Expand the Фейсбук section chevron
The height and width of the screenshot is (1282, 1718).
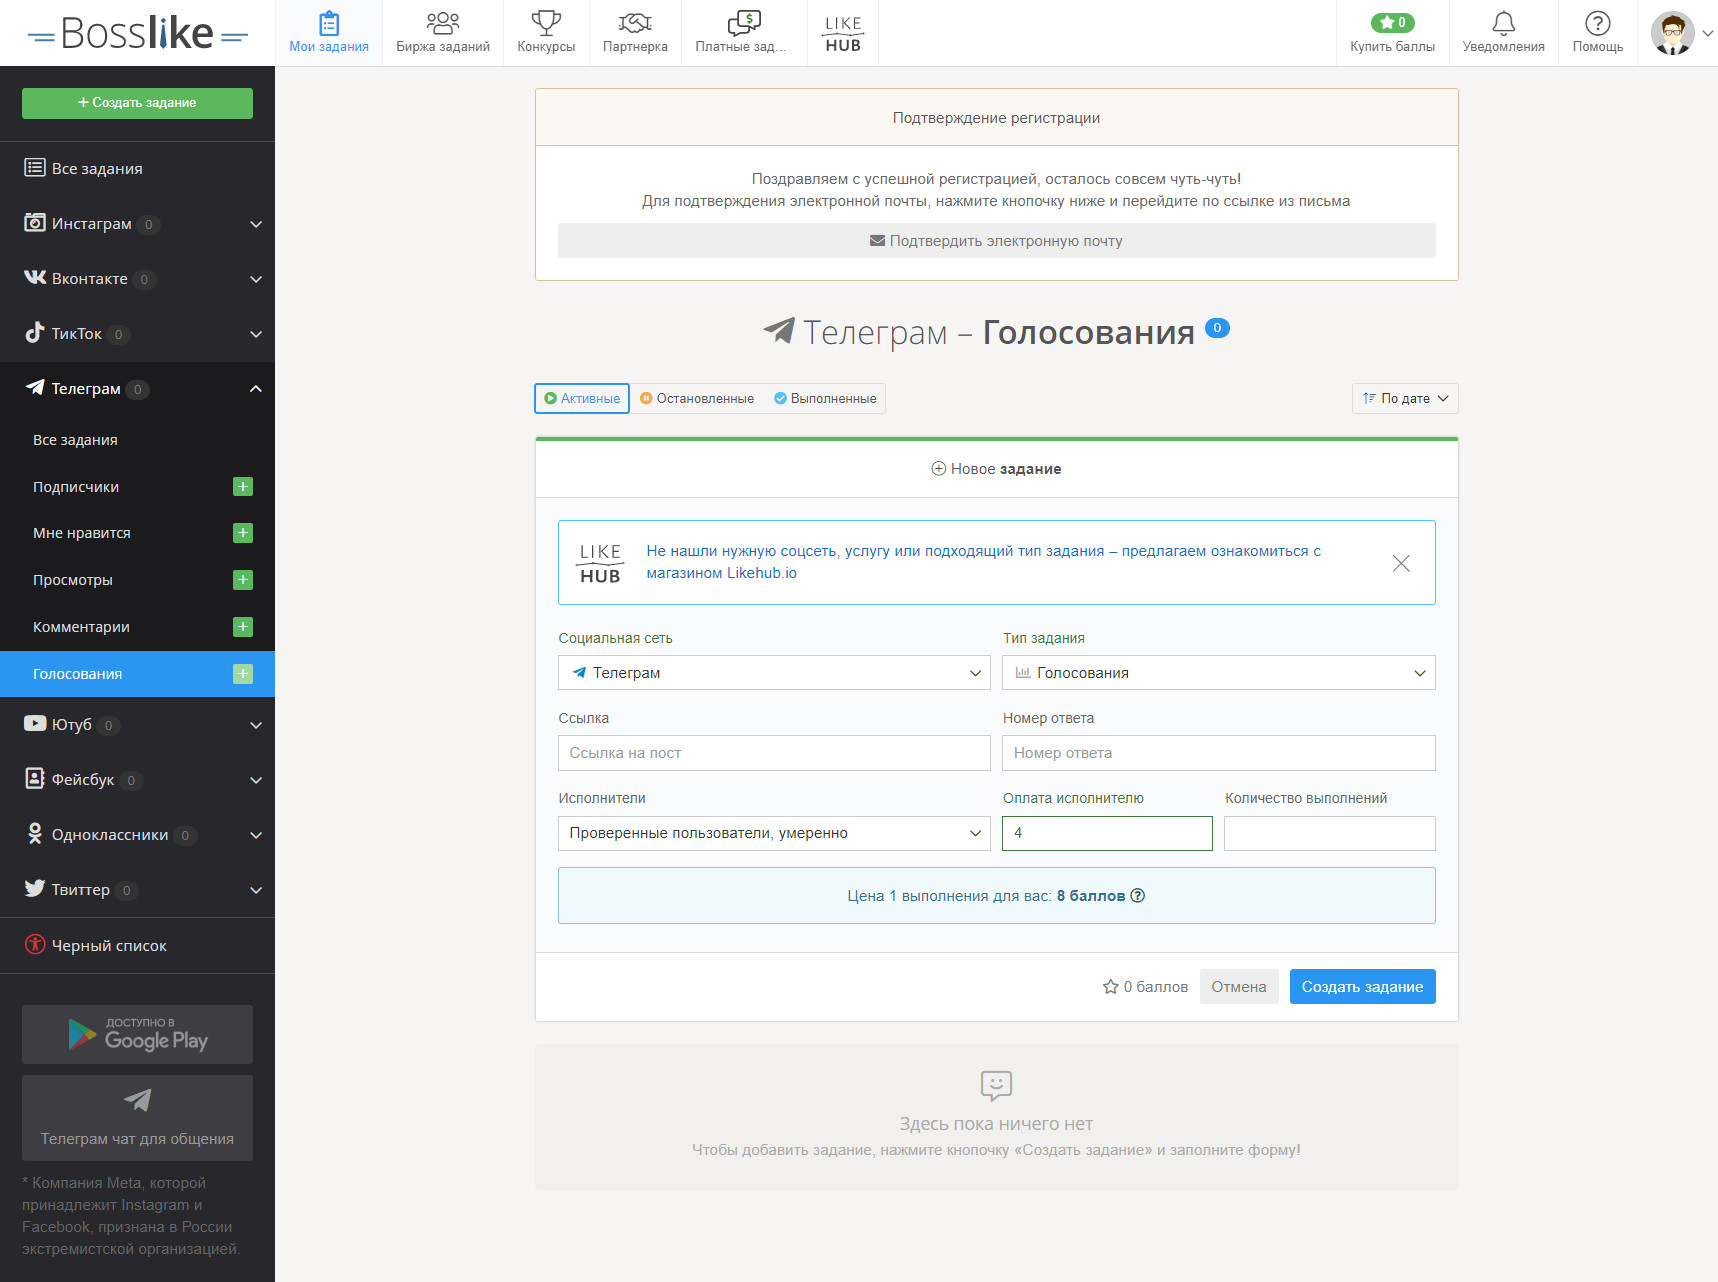(x=256, y=780)
